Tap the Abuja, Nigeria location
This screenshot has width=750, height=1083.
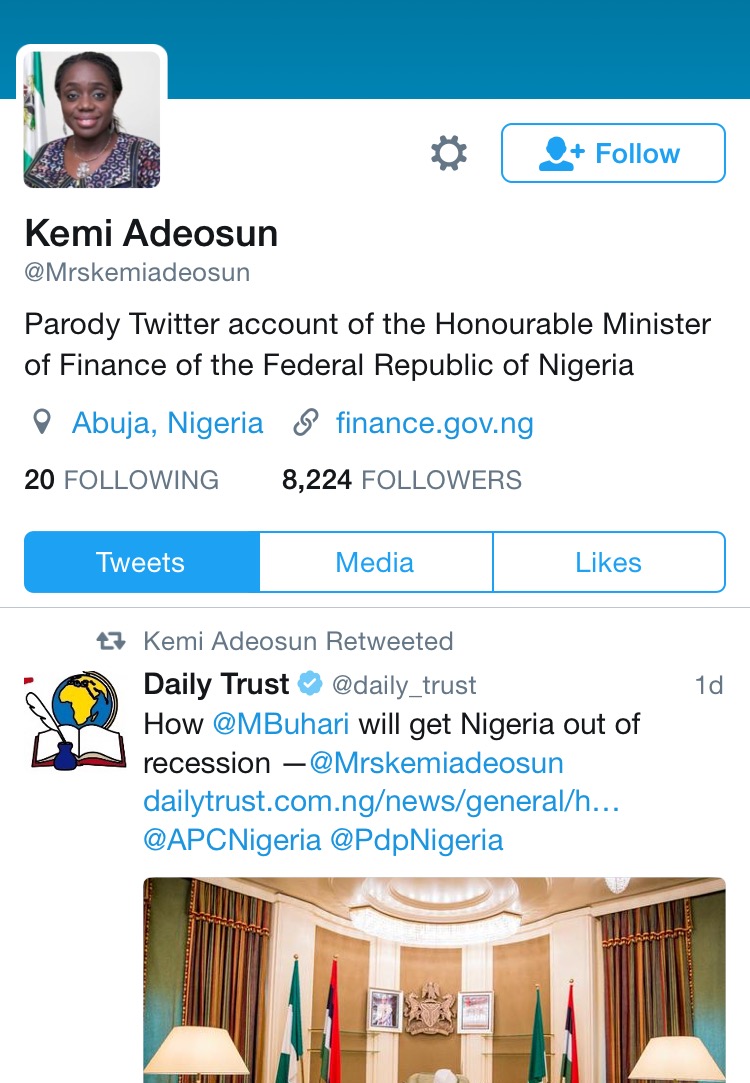click(x=167, y=423)
